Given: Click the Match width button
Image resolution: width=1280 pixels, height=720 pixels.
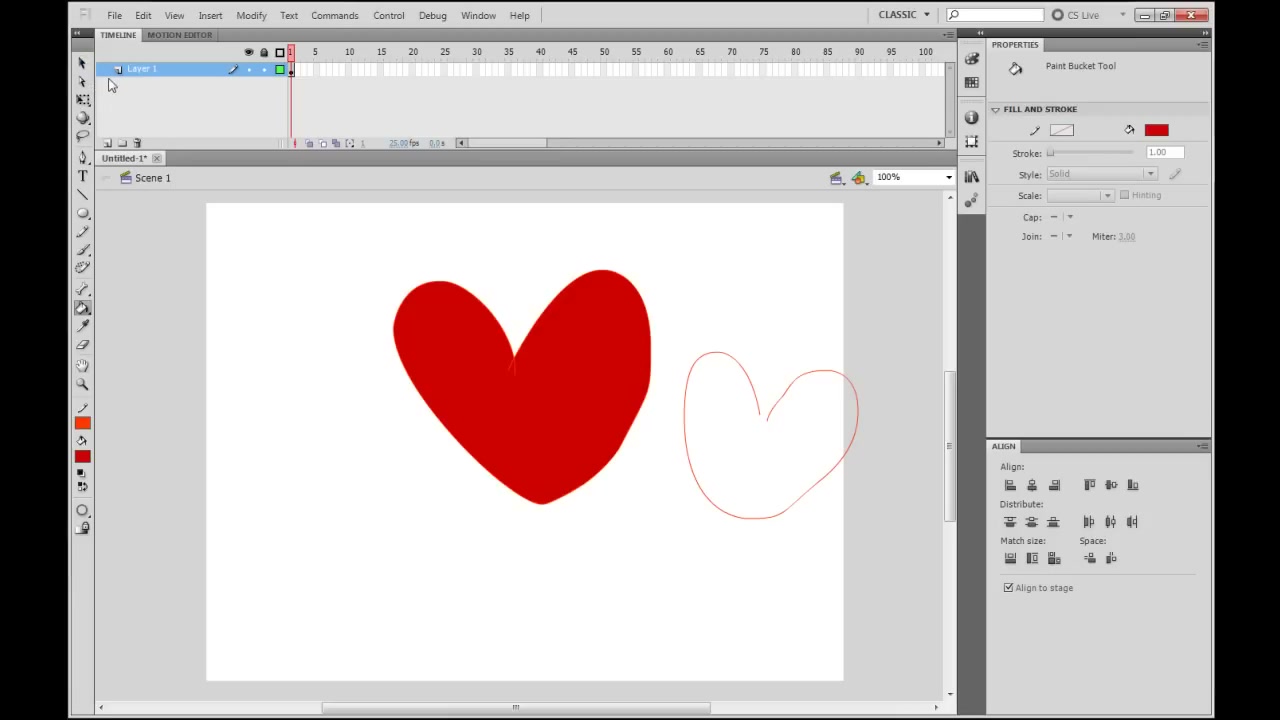Looking at the screenshot, I should 1010,558.
